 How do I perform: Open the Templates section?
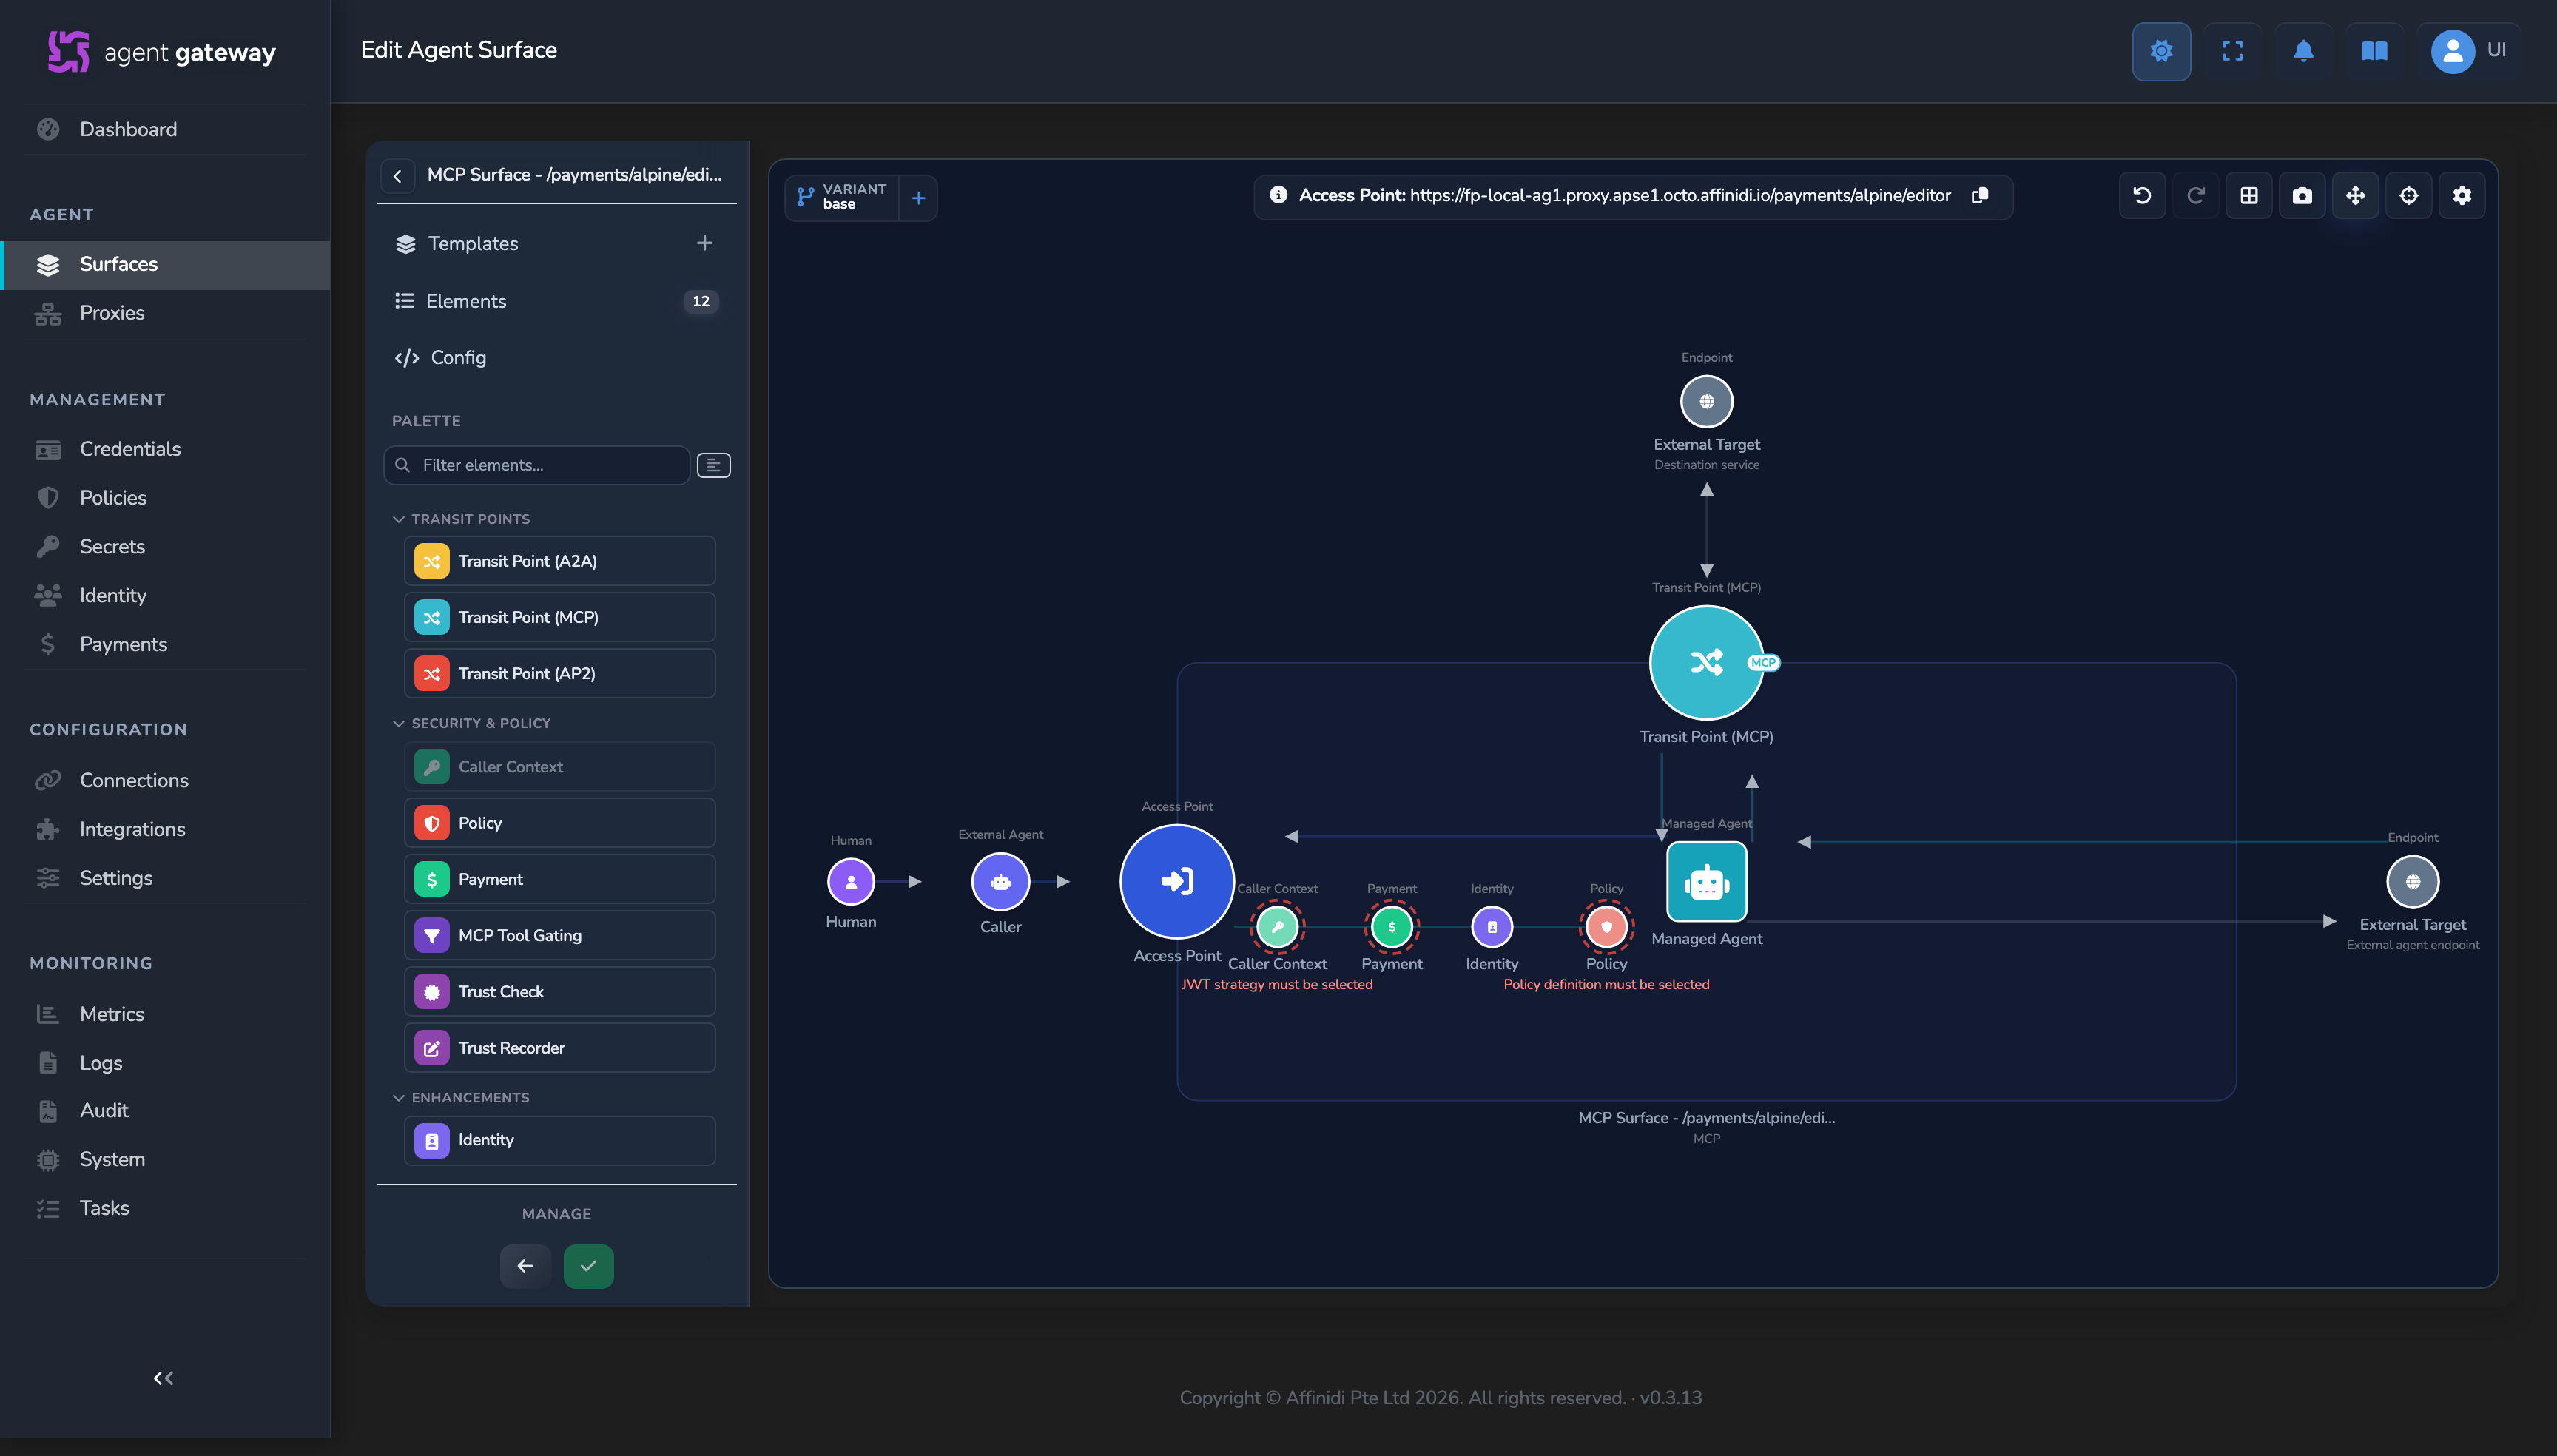click(x=473, y=243)
